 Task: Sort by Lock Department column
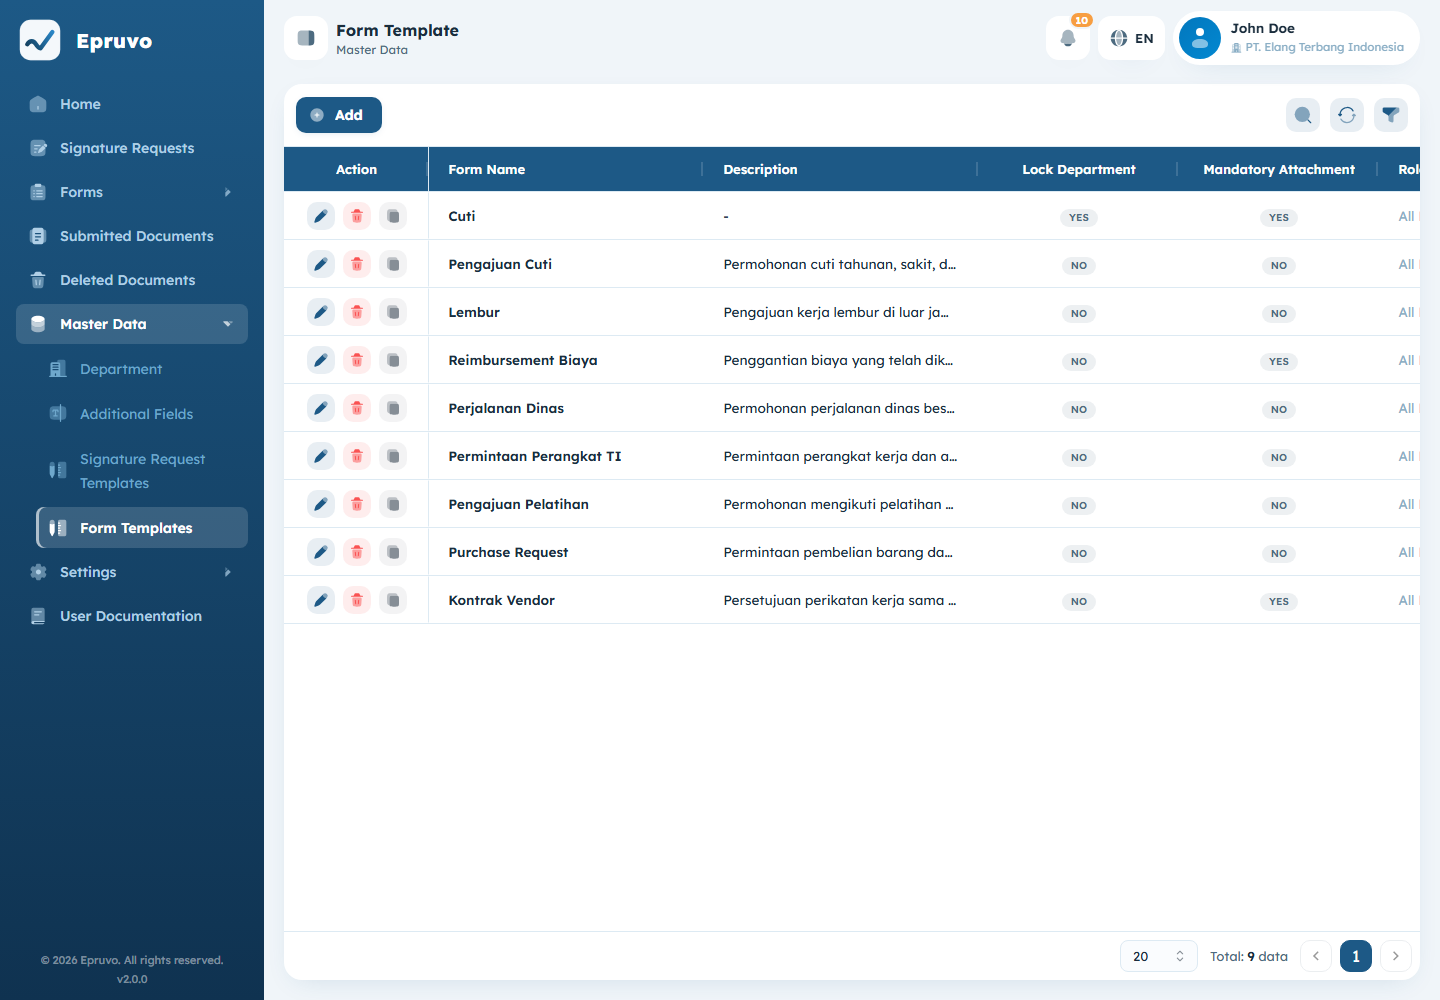[1078, 169]
